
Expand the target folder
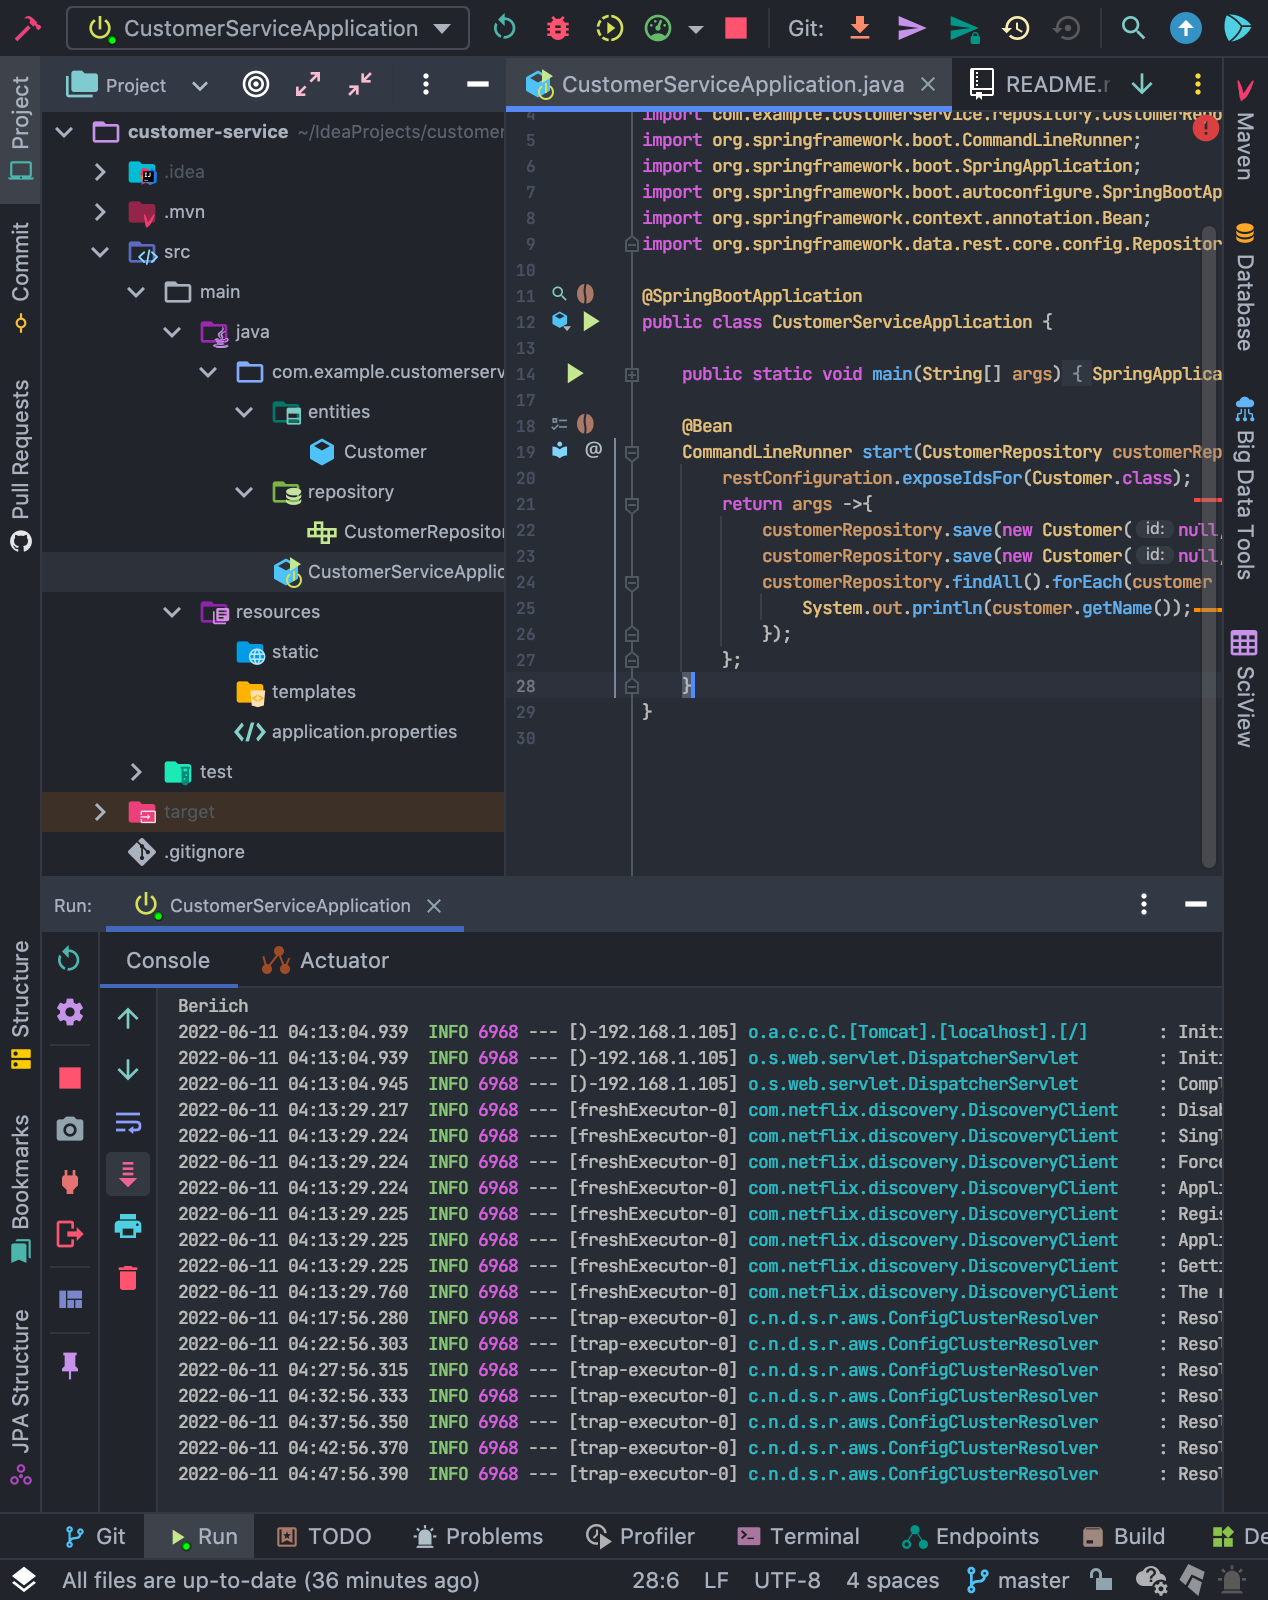100,812
